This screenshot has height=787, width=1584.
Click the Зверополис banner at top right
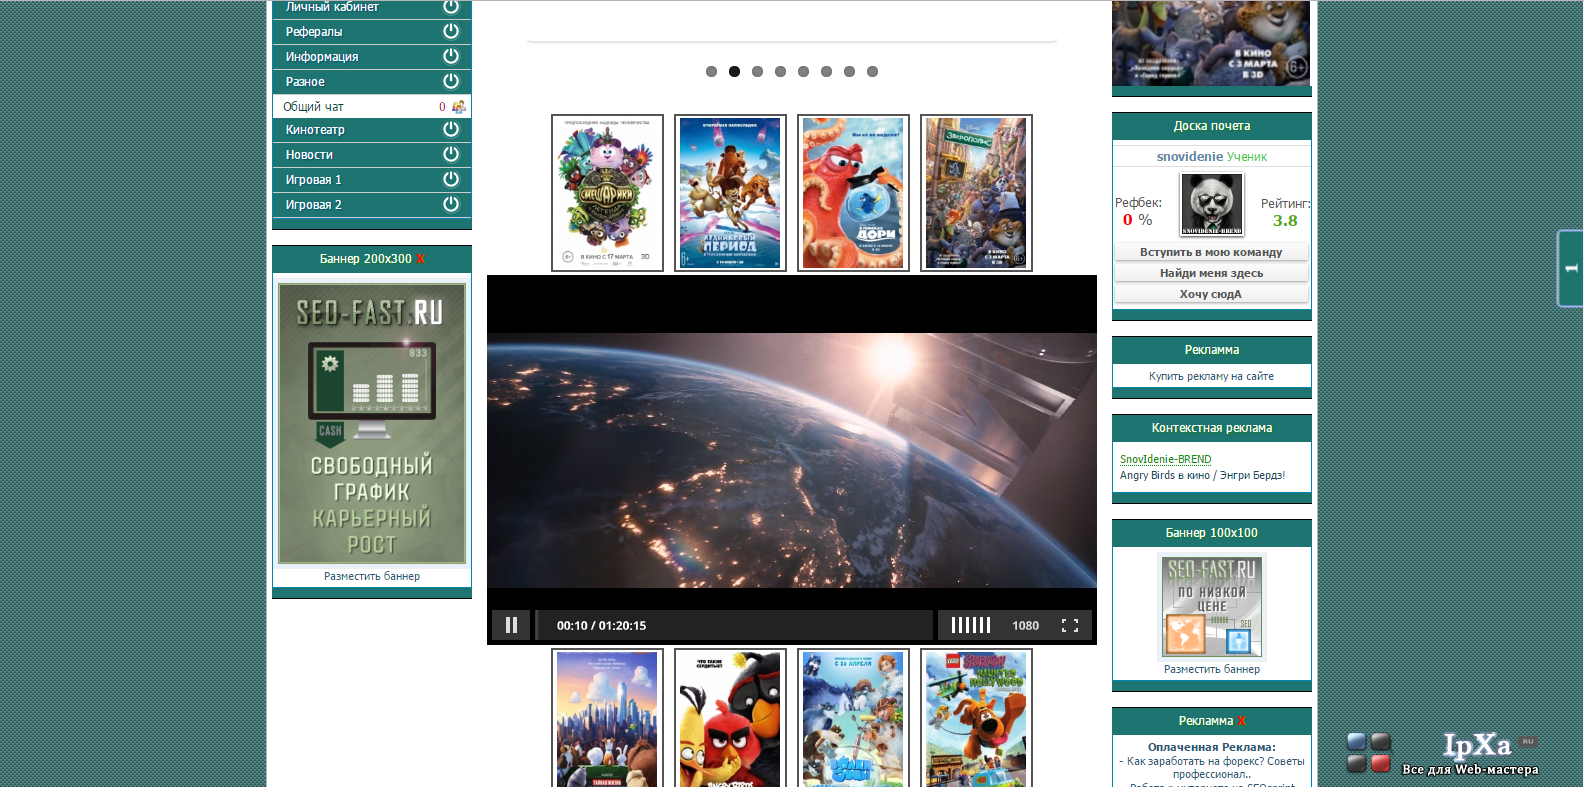click(x=1210, y=43)
